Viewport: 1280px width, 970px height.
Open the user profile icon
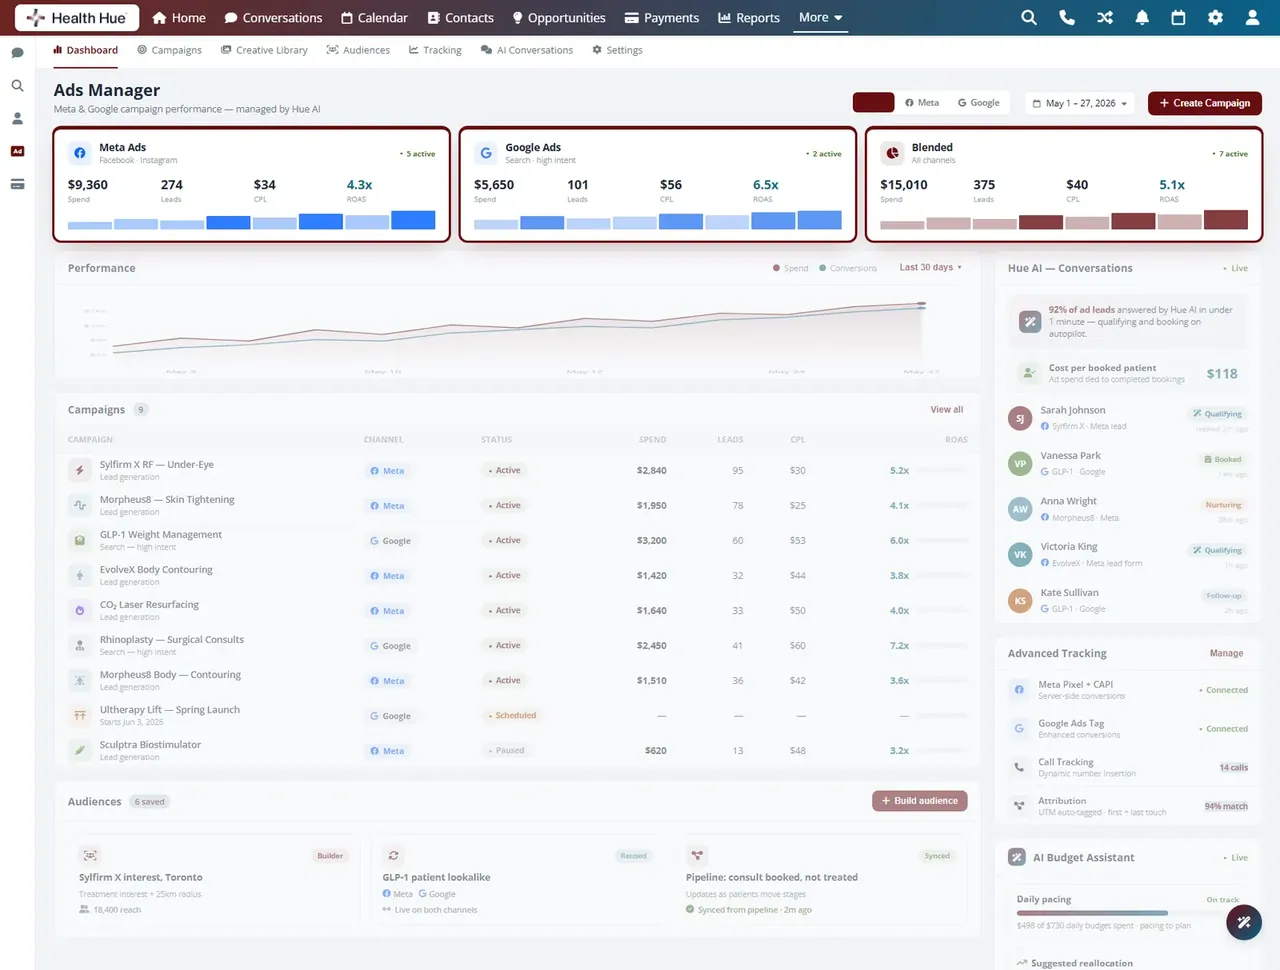click(x=1252, y=17)
